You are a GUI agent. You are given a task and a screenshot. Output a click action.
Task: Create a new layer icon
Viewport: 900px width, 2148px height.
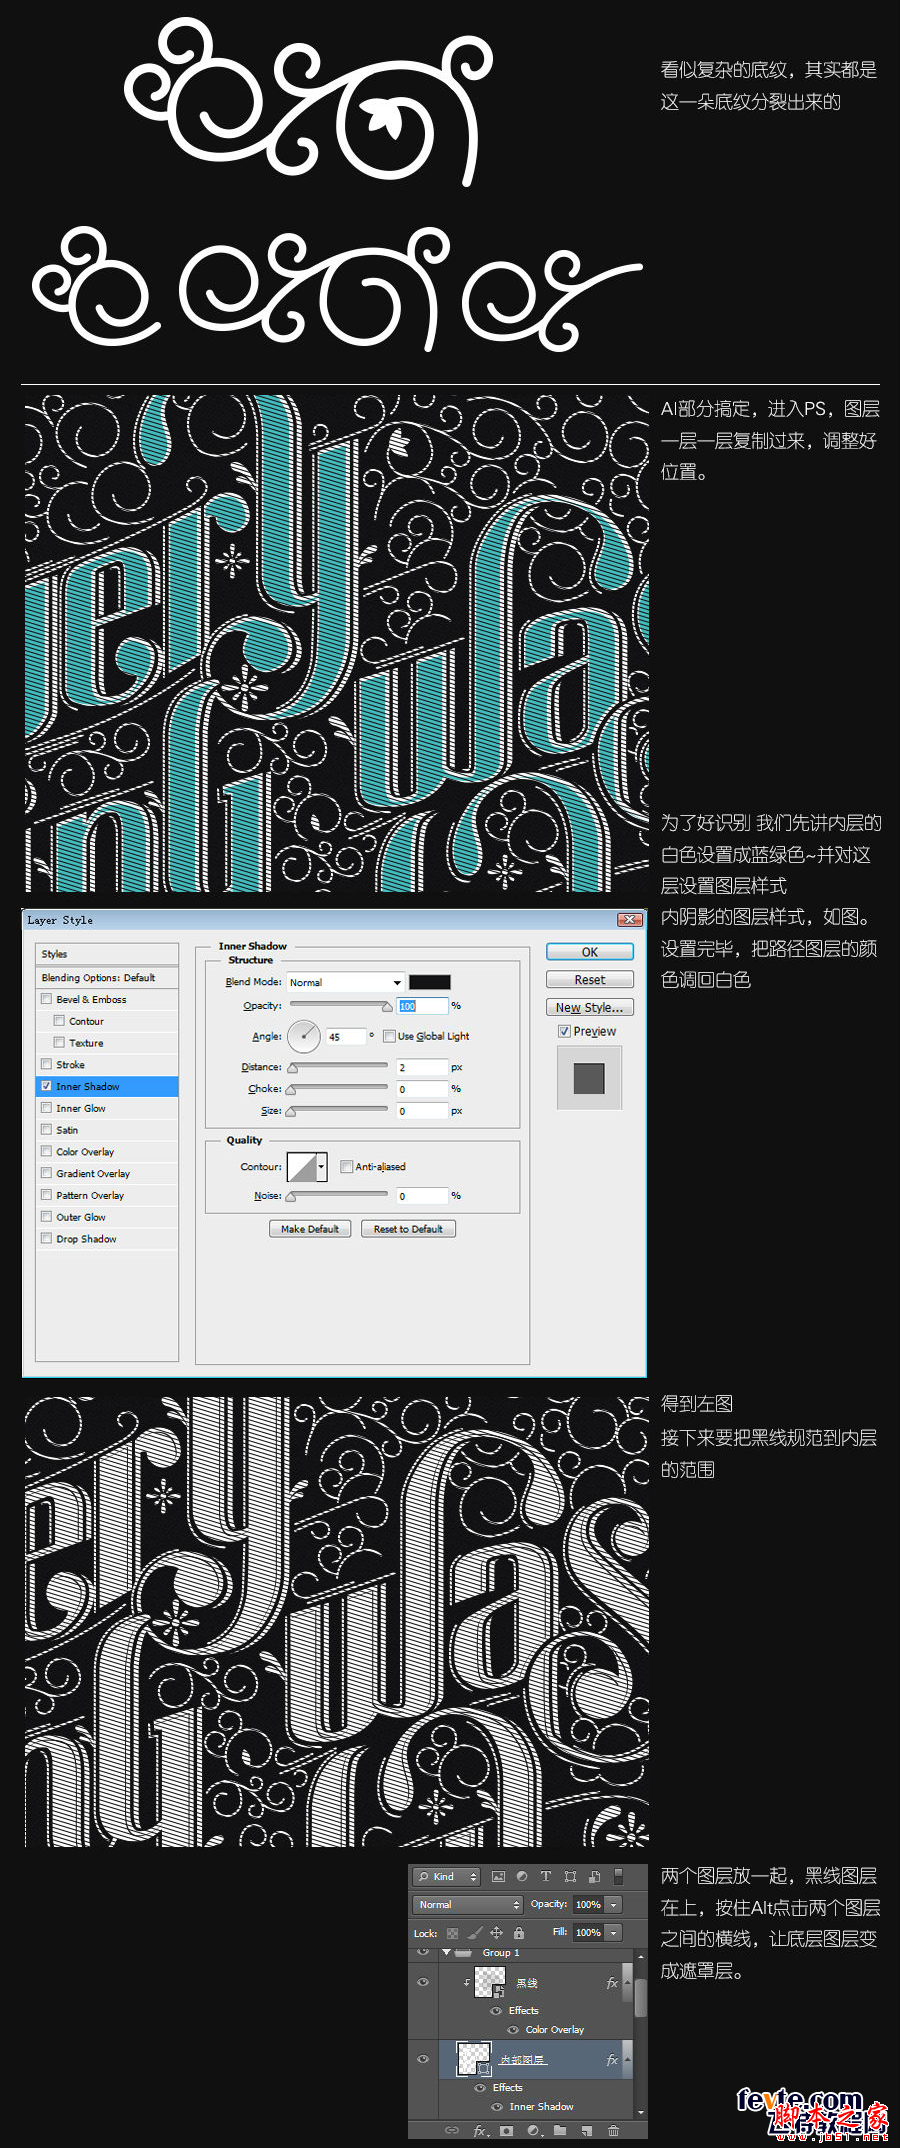[587, 2131]
